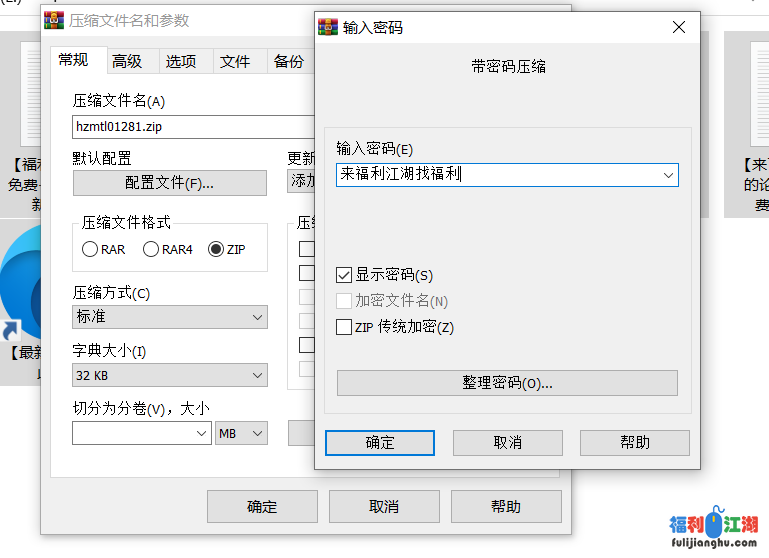Enable the 显示密码 checkbox
The height and width of the screenshot is (558, 769).
[345, 275]
